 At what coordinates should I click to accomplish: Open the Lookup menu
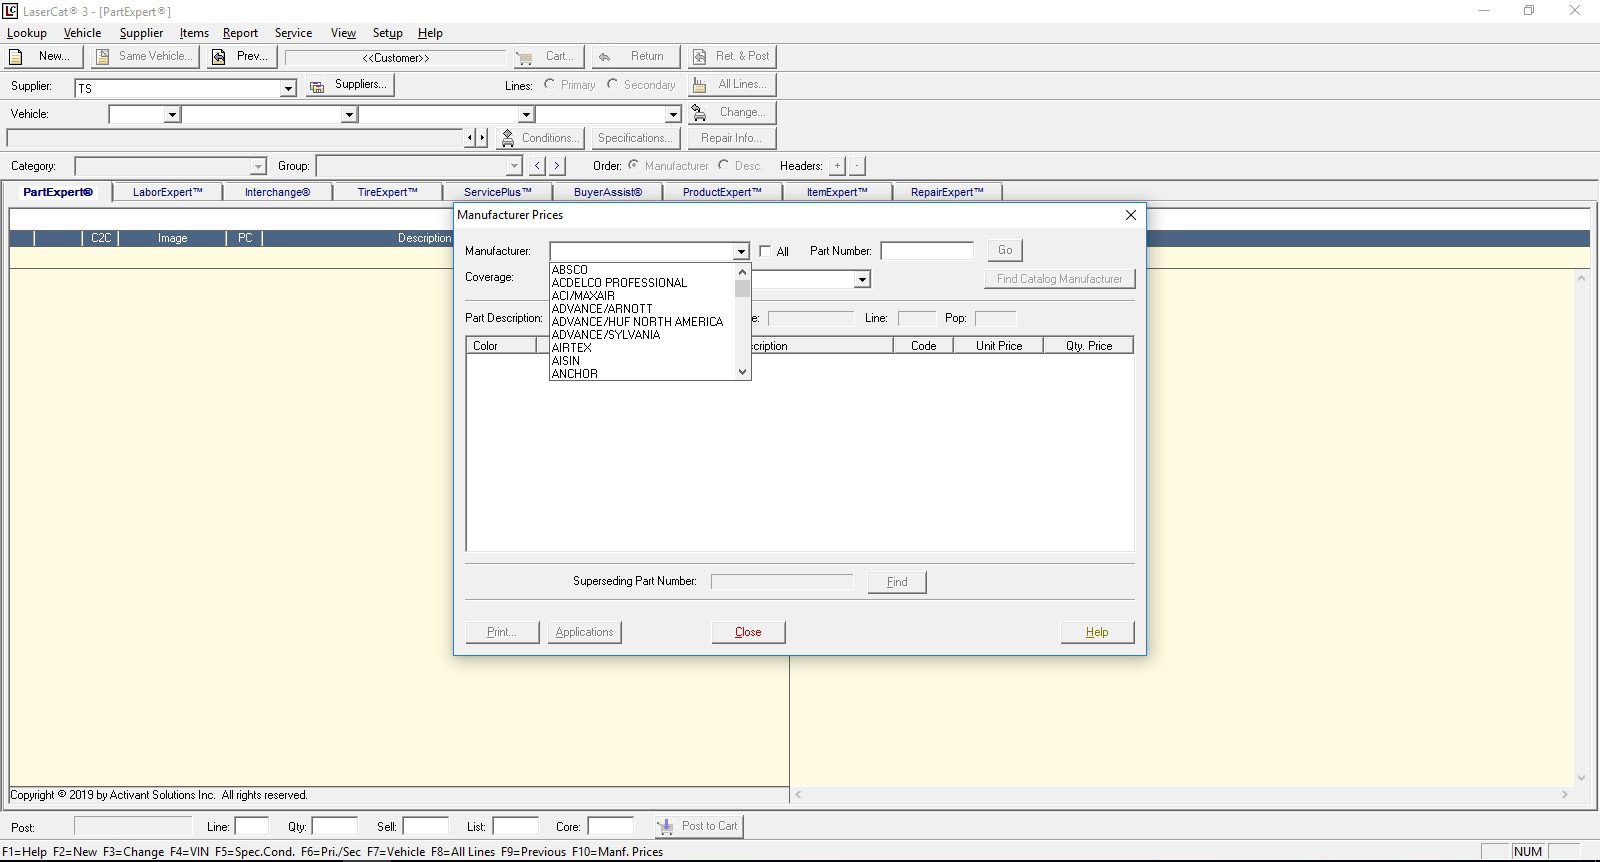(x=27, y=33)
